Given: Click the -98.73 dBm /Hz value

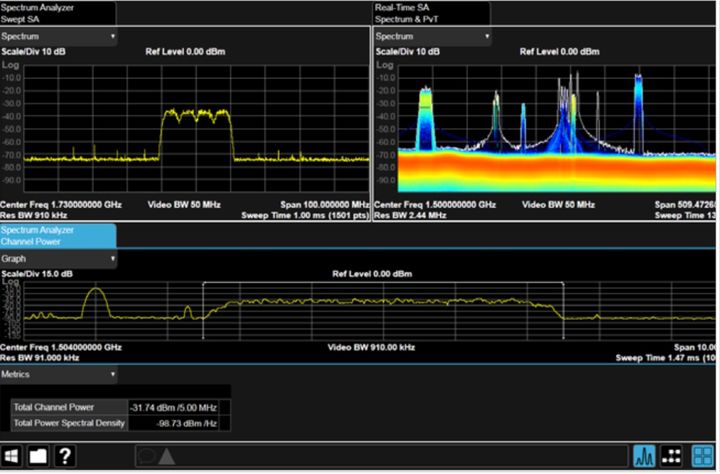Looking at the screenshot, I should point(186,423).
